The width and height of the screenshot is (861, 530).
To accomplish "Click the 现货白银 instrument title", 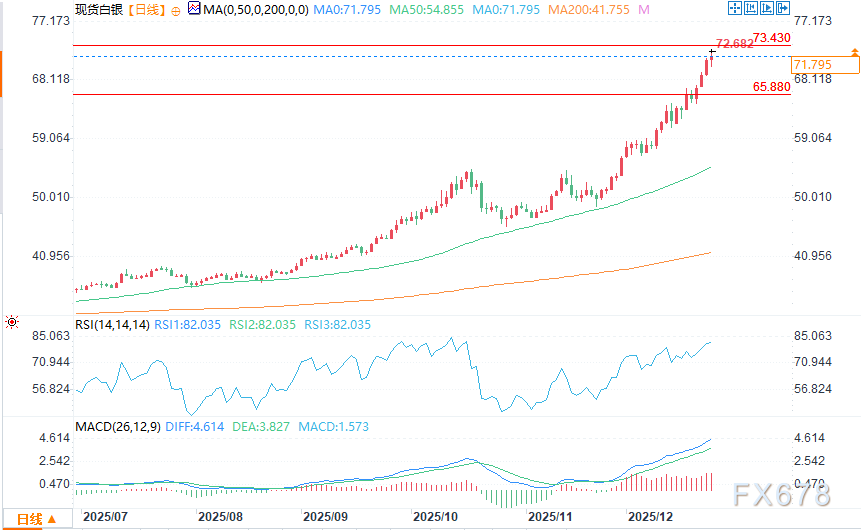I will point(99,10).
